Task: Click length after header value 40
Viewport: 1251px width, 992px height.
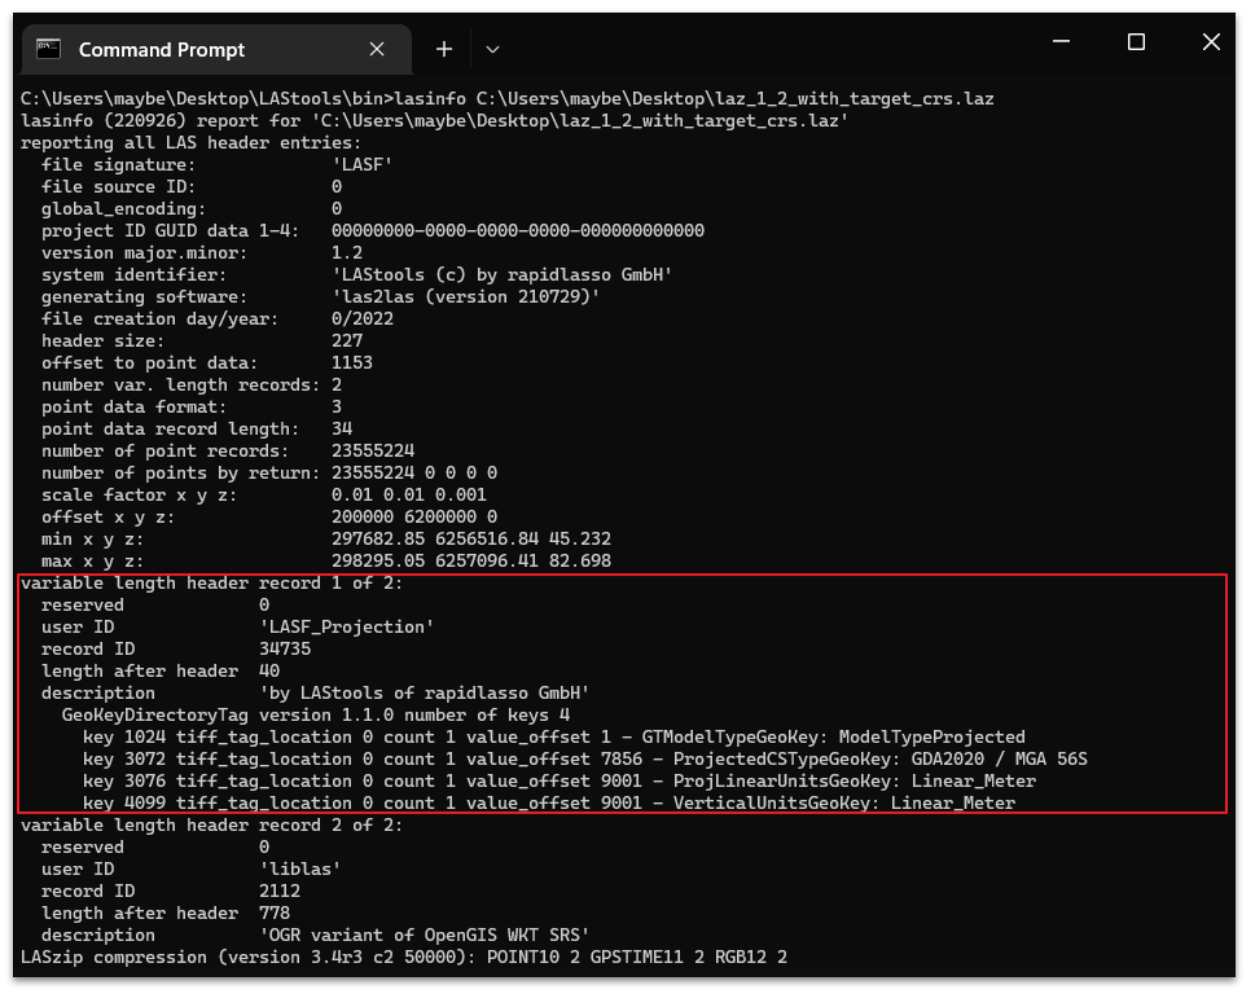Action: pos(269,671)
